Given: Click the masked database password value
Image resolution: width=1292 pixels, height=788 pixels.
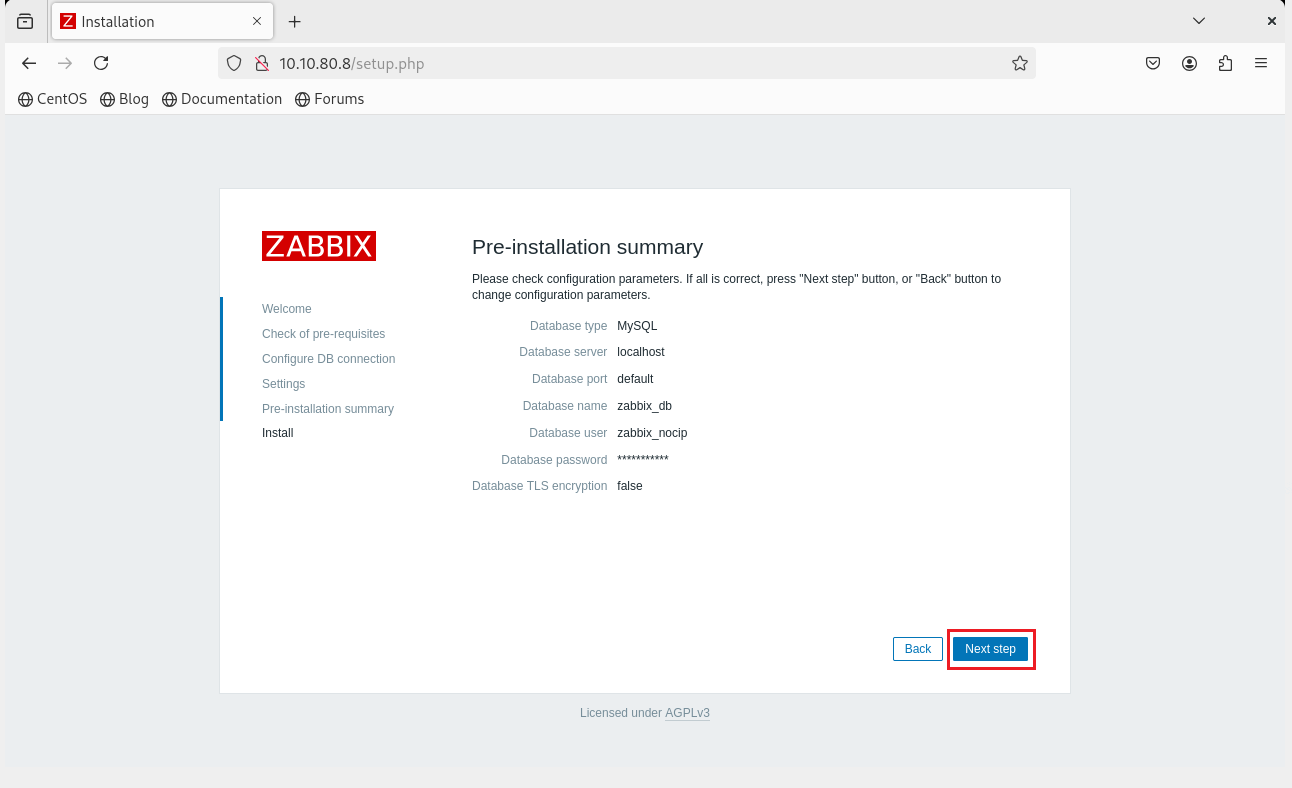Looking at the screenshot, I should (x=643, y=459).
